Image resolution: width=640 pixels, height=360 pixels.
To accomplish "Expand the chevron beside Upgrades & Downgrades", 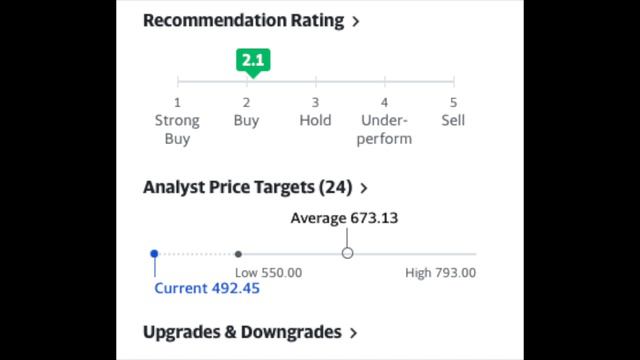I will click(x=354, y=333).
